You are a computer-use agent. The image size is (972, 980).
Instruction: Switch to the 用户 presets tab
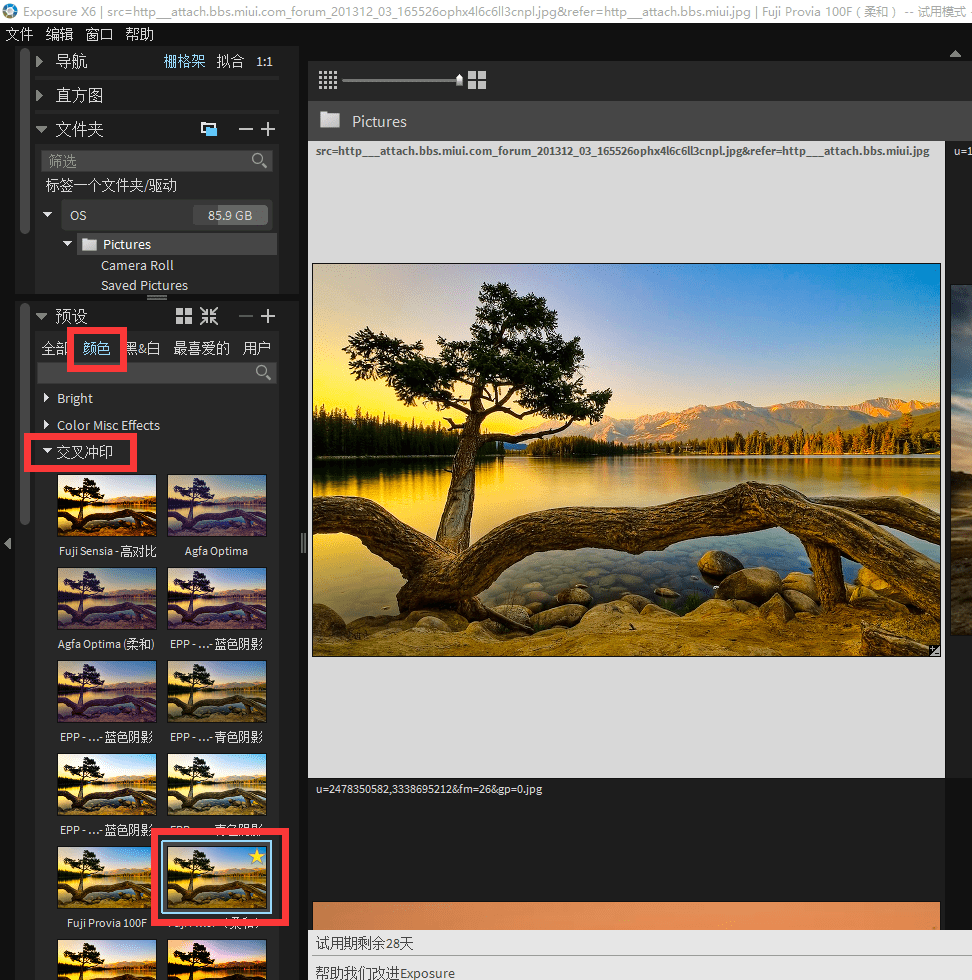[256, 348]
